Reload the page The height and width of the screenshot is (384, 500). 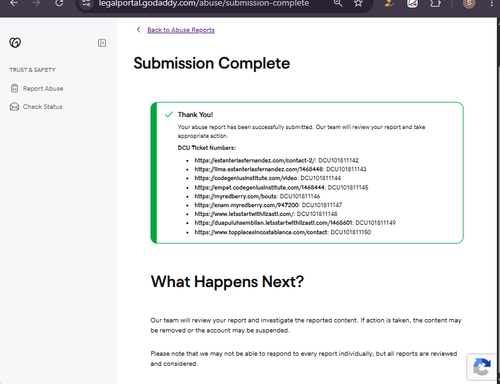coord(59,3)
